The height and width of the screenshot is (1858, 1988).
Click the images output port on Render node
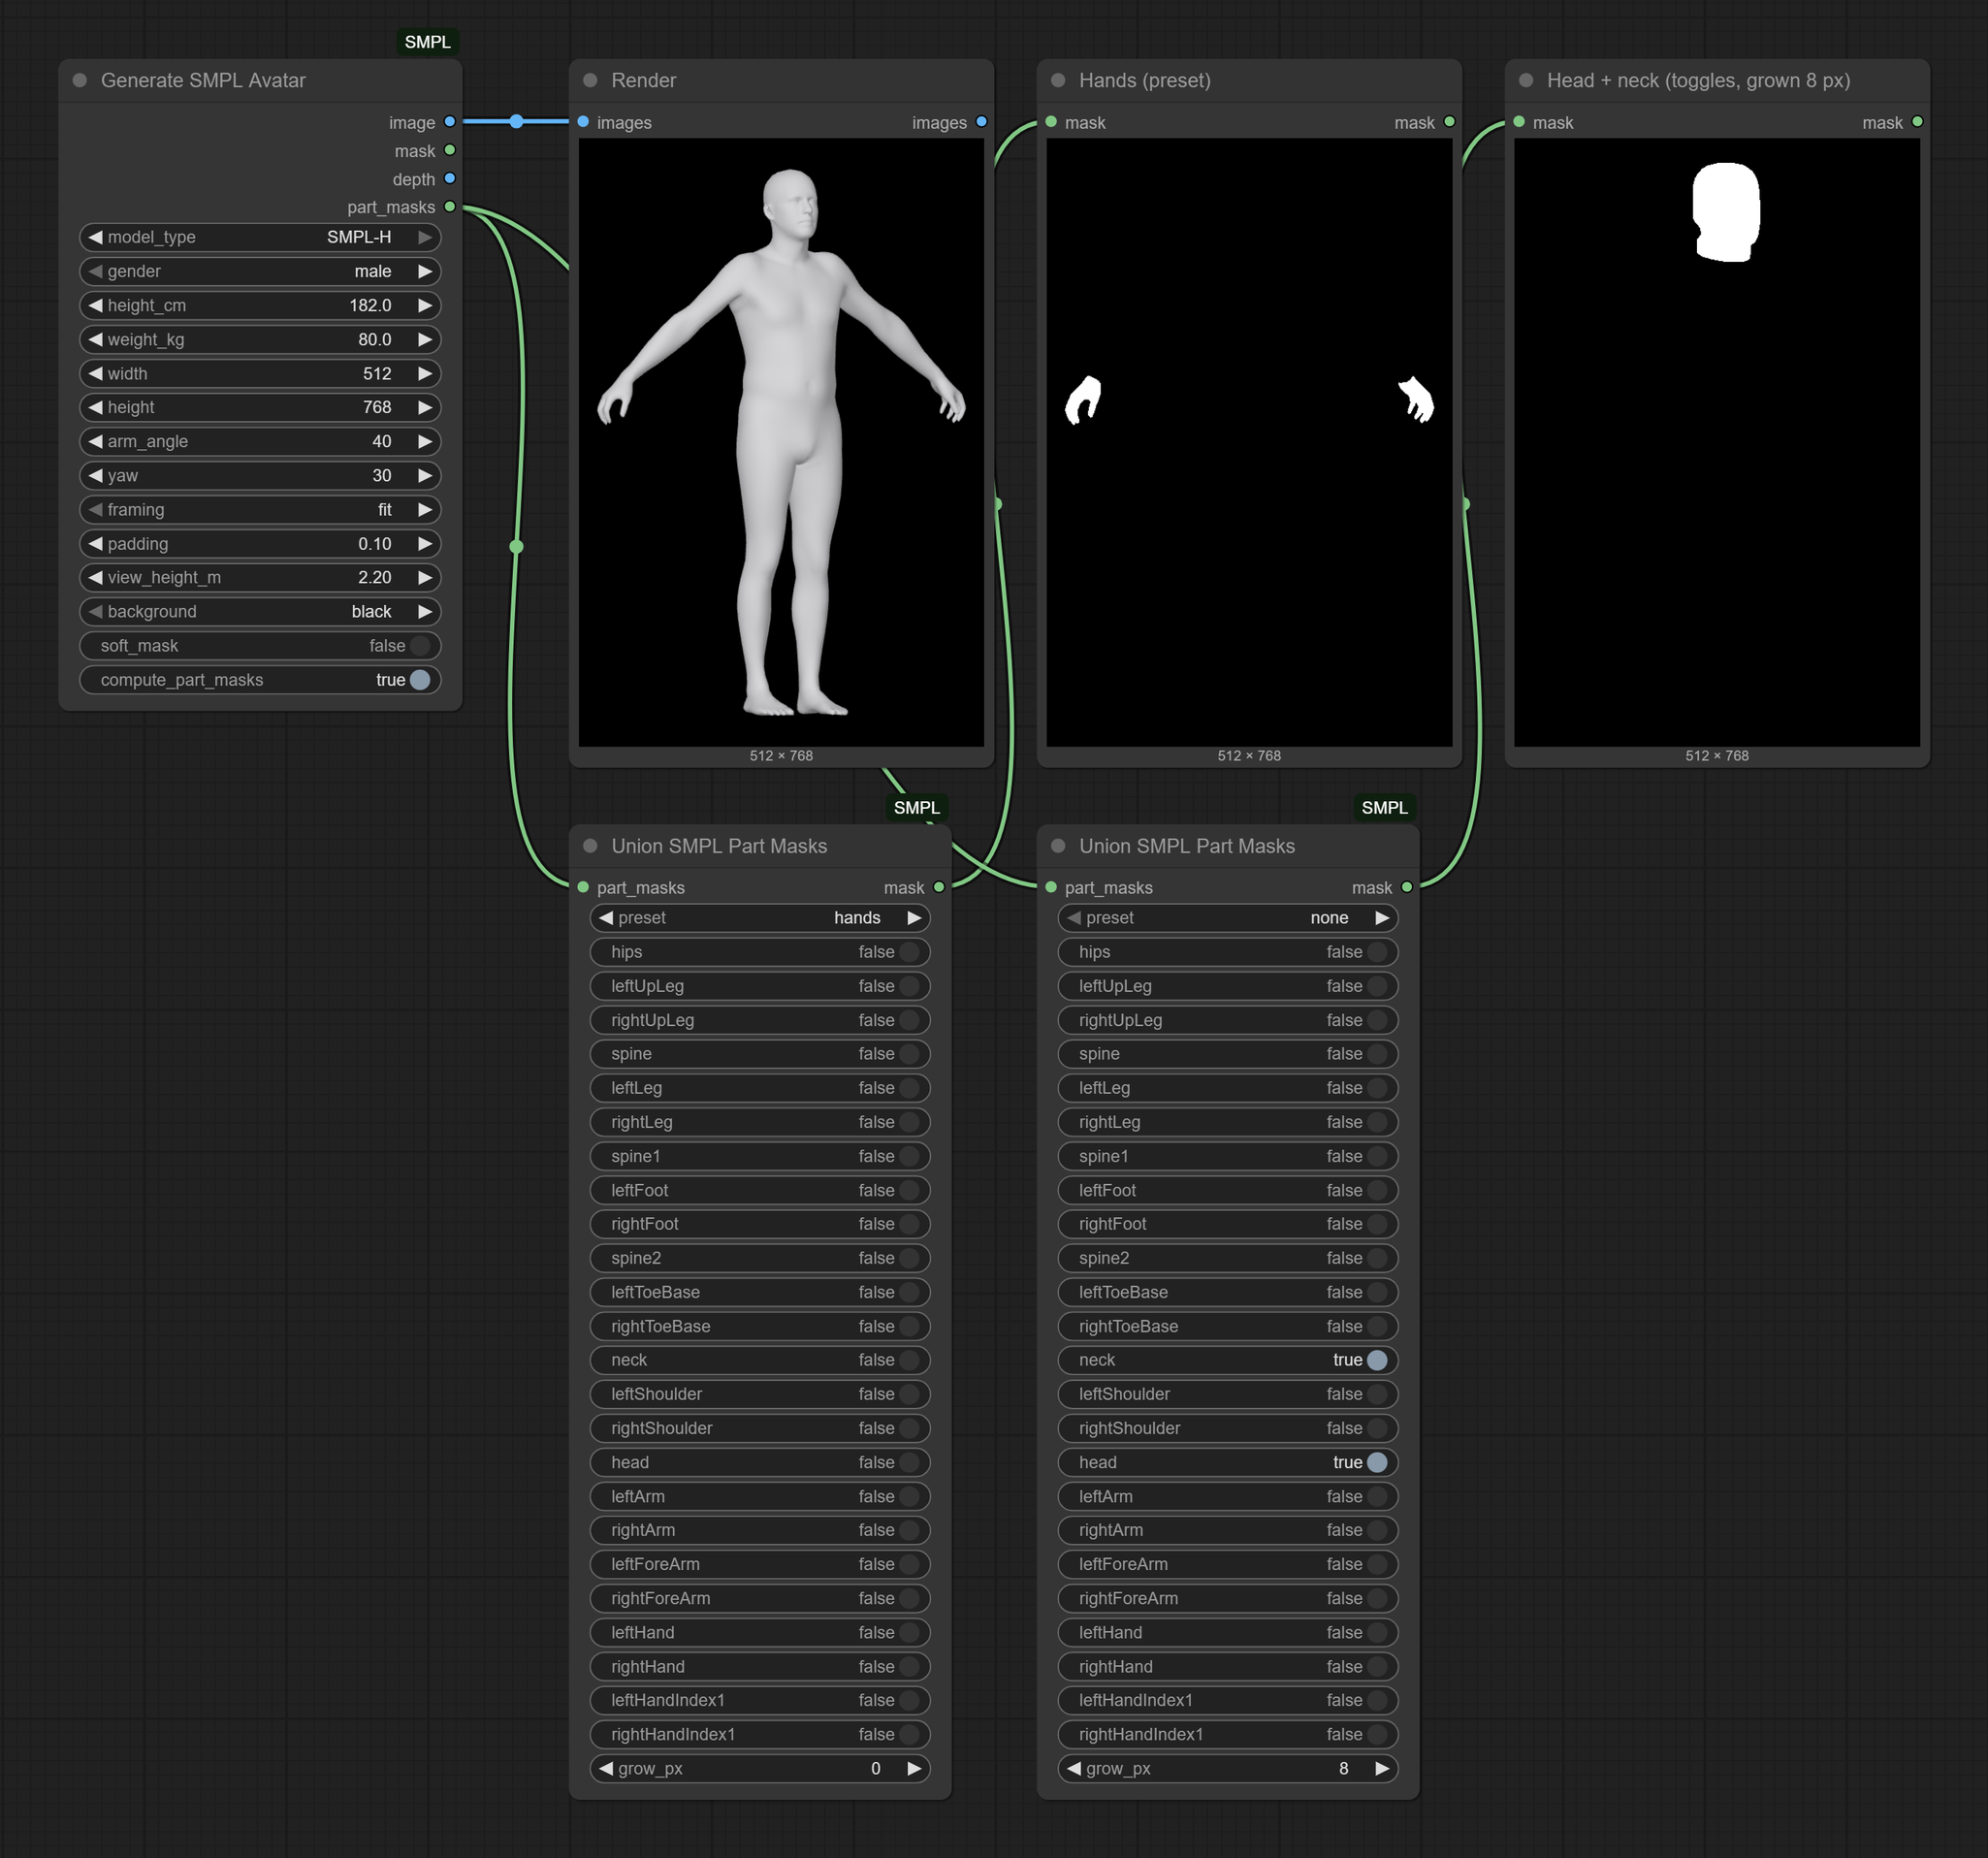pyautogui.click(x=981, y=122)
